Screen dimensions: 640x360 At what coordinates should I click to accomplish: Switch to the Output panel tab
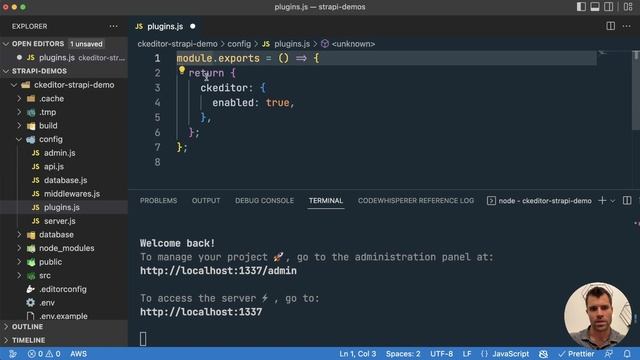click(x=206, y=201)
